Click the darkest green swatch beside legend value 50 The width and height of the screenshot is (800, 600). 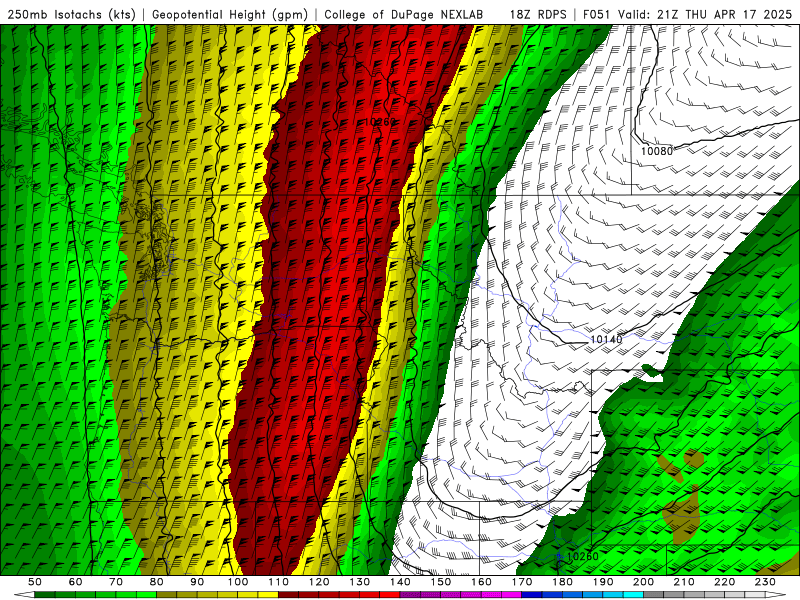(x=44, y=595)
